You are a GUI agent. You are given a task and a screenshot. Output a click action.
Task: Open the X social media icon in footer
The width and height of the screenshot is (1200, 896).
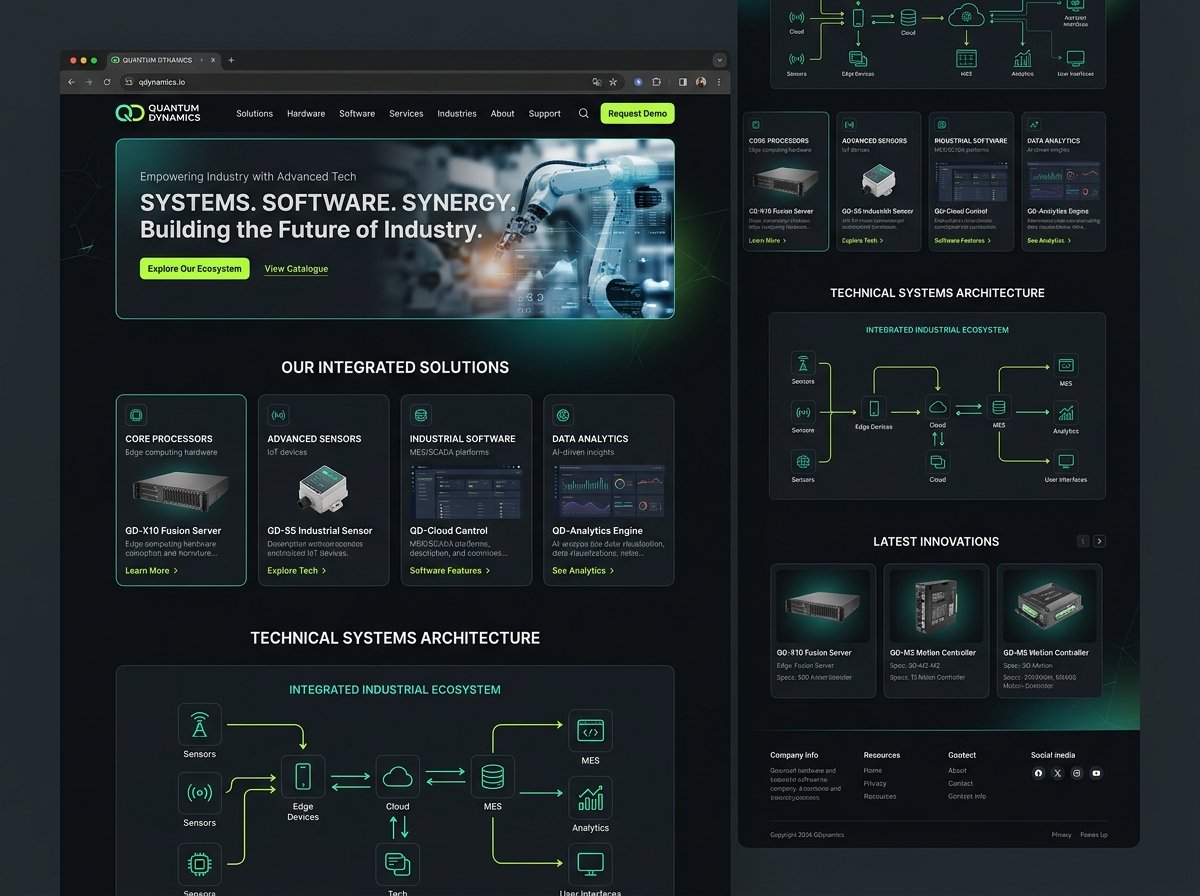tap(1057, 773)
